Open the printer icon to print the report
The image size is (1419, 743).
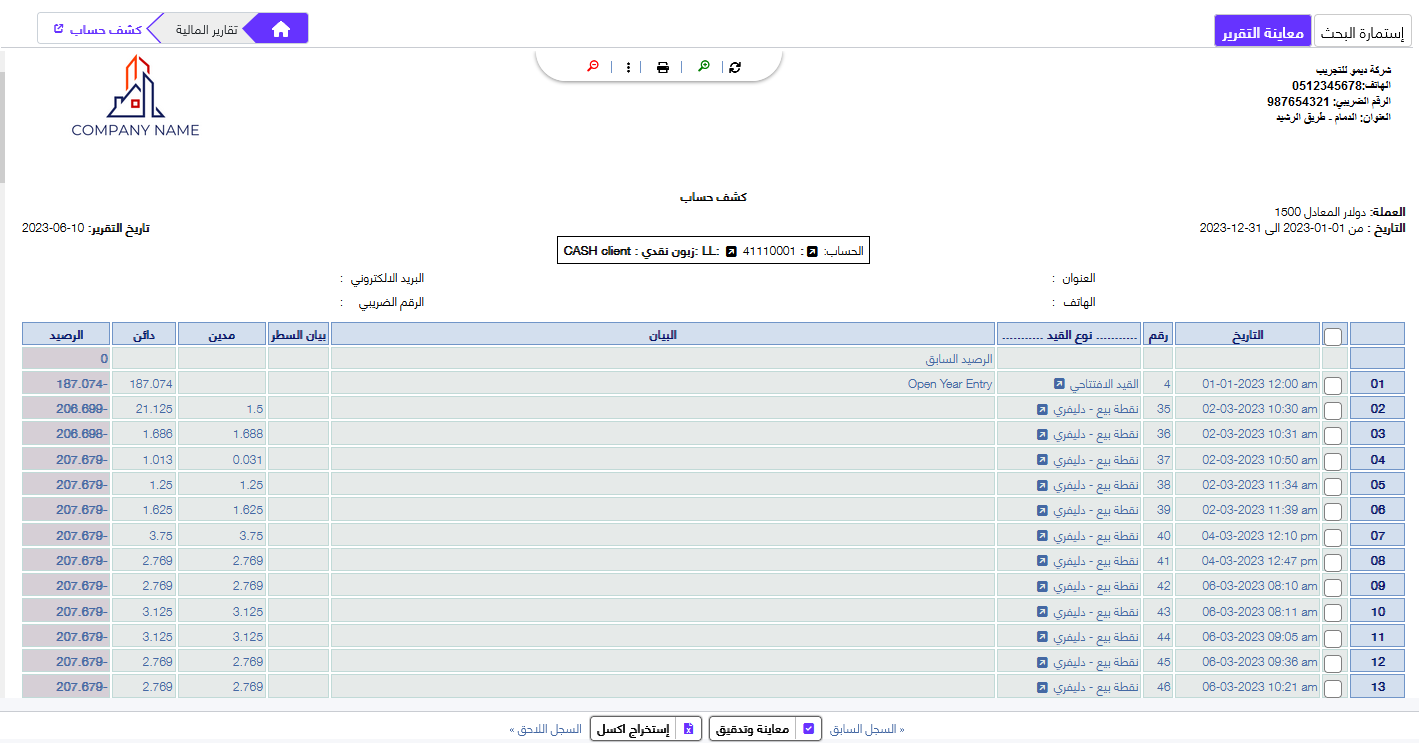tap(662, 66)
